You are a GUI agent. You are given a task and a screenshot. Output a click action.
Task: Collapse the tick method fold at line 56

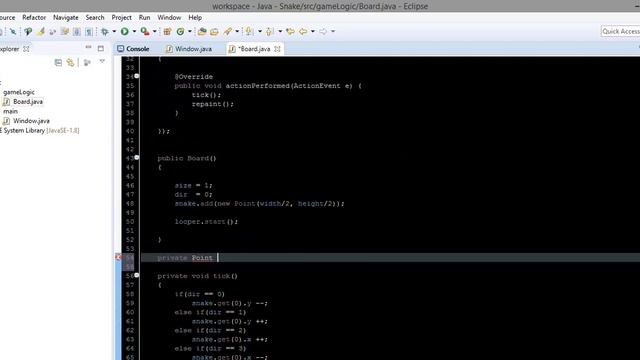coord(137,275)
